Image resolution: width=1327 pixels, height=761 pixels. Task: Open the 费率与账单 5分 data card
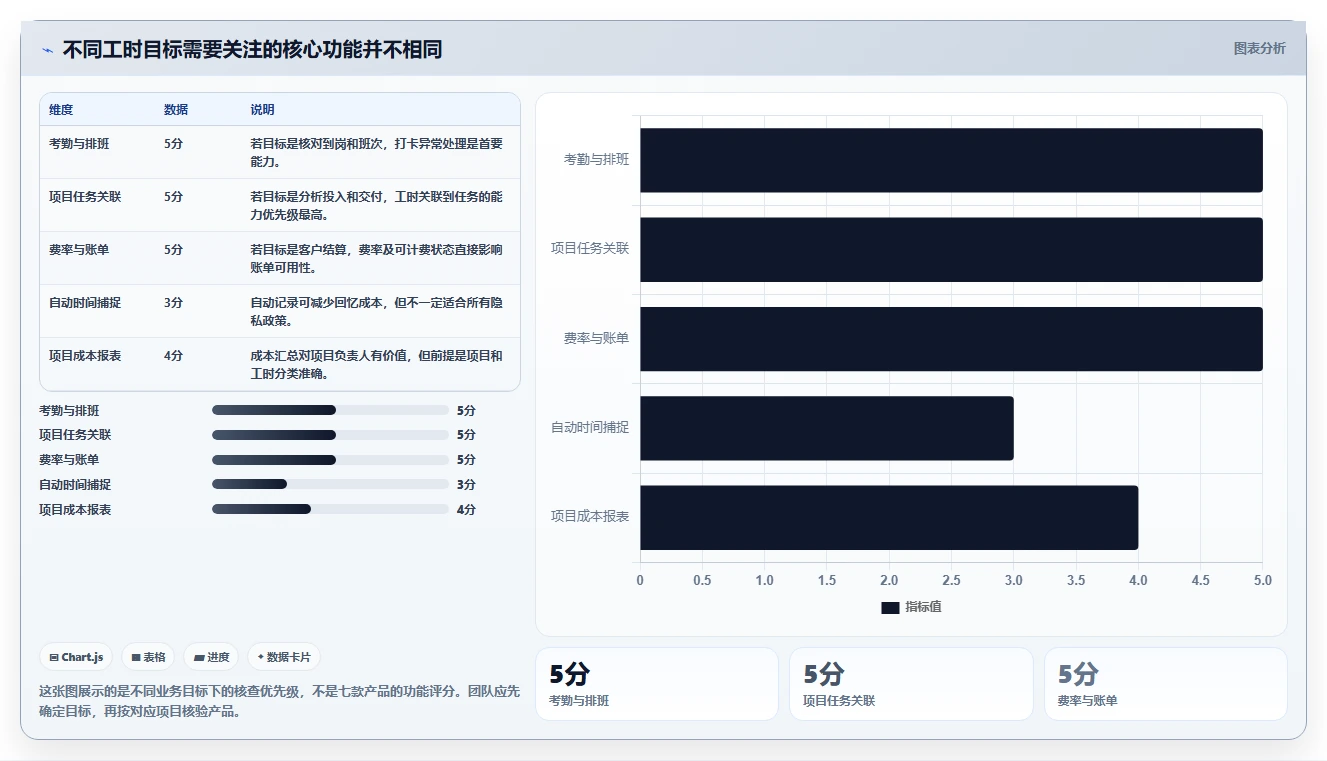[1166, 684]
